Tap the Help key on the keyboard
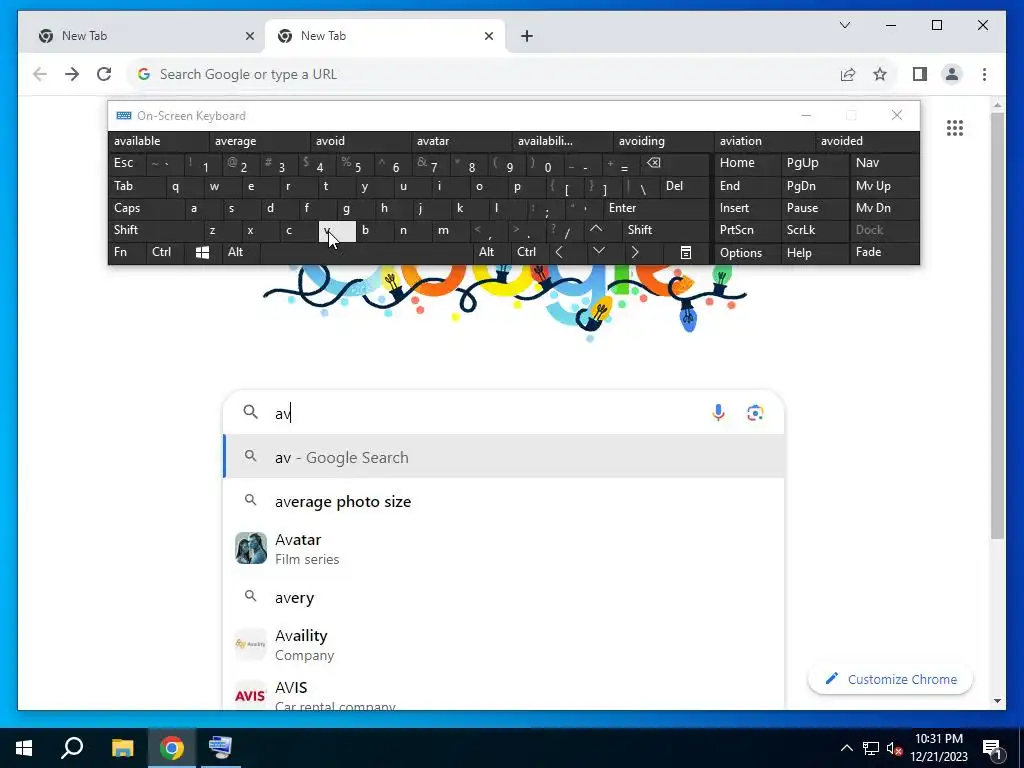The height and width of the screenshot is (768, 1024). [814, 253]
